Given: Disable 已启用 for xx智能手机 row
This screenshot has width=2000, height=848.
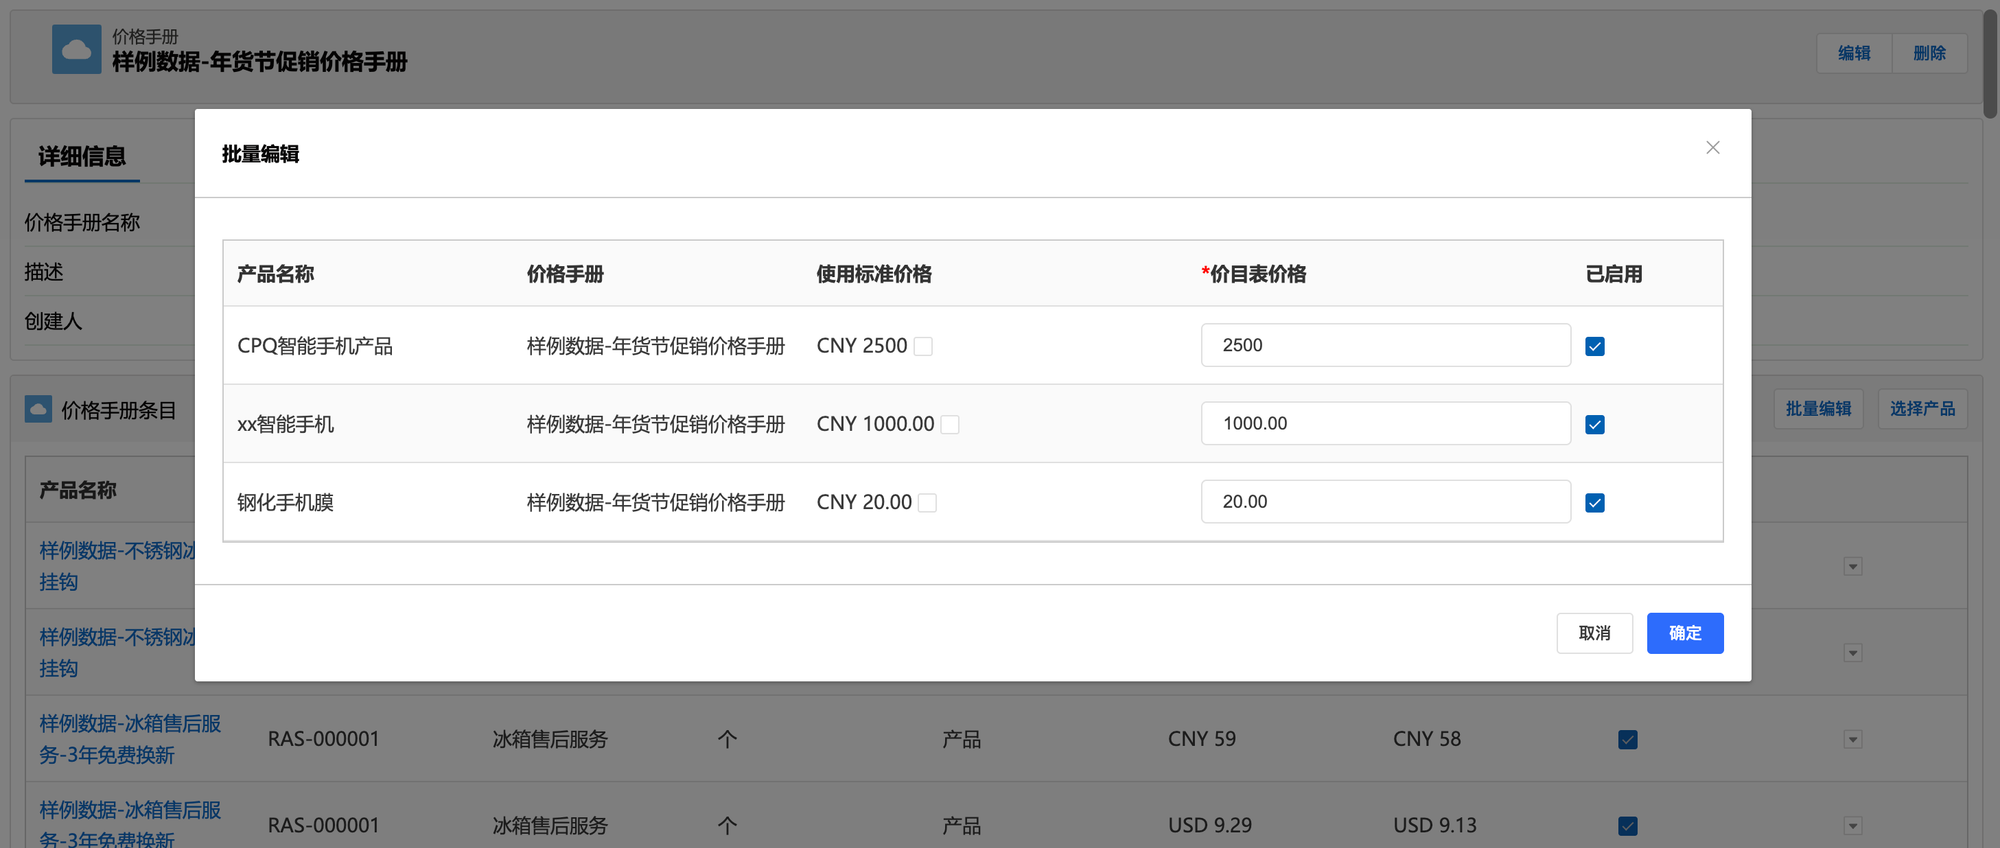Looking at the screenshot, I should 1594,425.
